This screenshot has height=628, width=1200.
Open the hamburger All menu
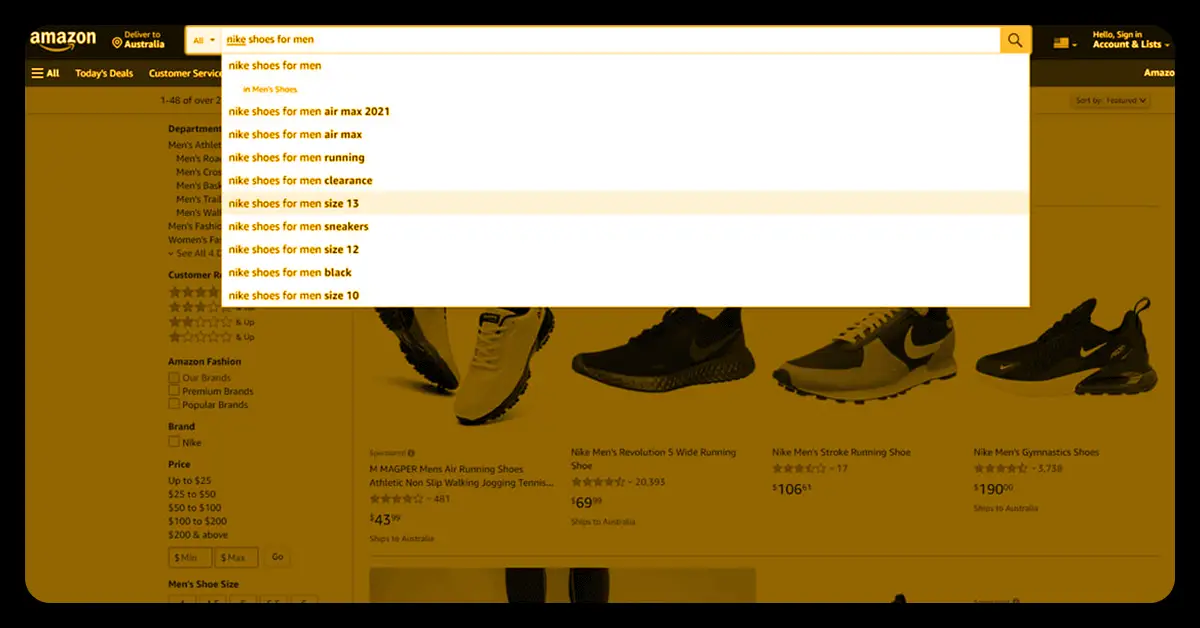tap(45, 73)
